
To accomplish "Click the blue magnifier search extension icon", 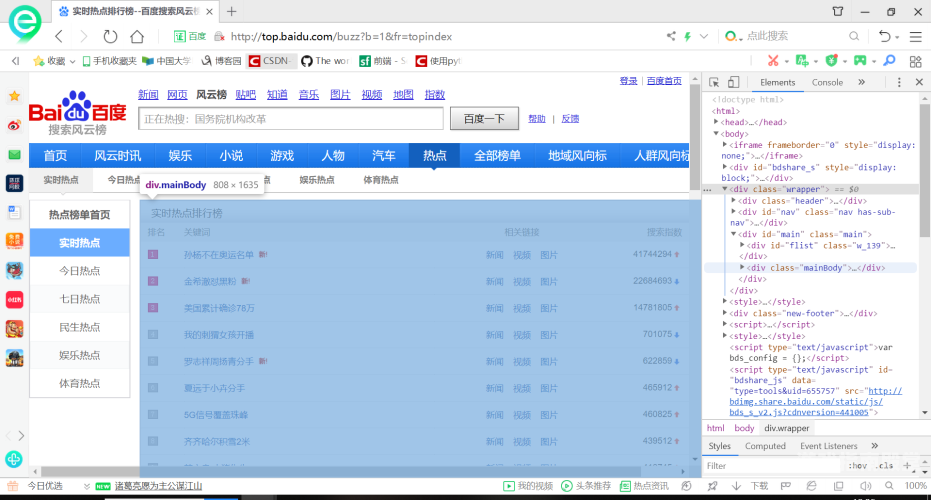I will tap(889, 61).
